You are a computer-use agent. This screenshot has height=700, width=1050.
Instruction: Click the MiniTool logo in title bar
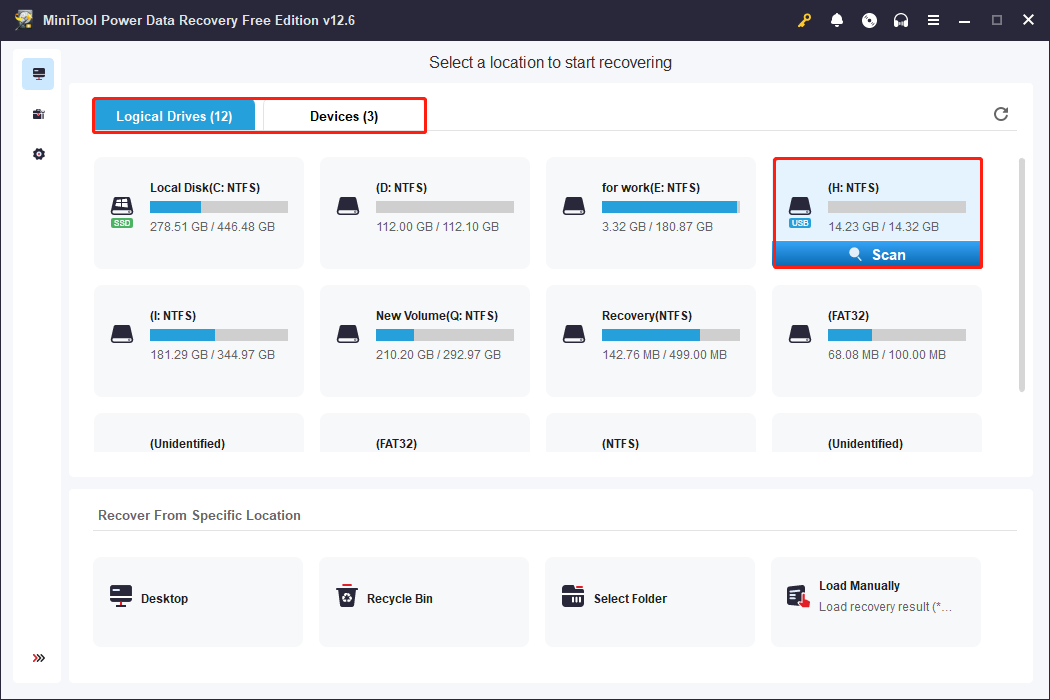coord(22,19)
